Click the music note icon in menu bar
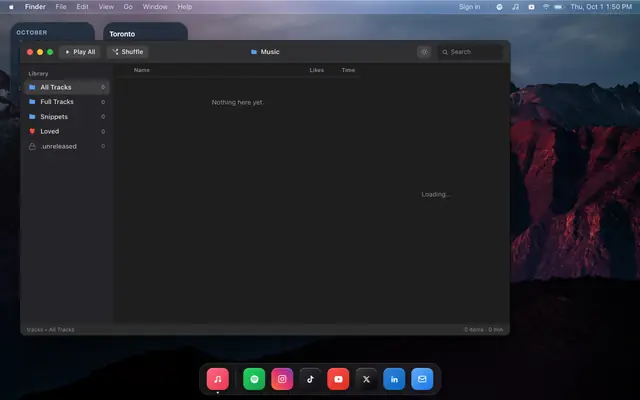Image resolution: width=640 pixels, height=400 pixels. click(x=516, y=7)
